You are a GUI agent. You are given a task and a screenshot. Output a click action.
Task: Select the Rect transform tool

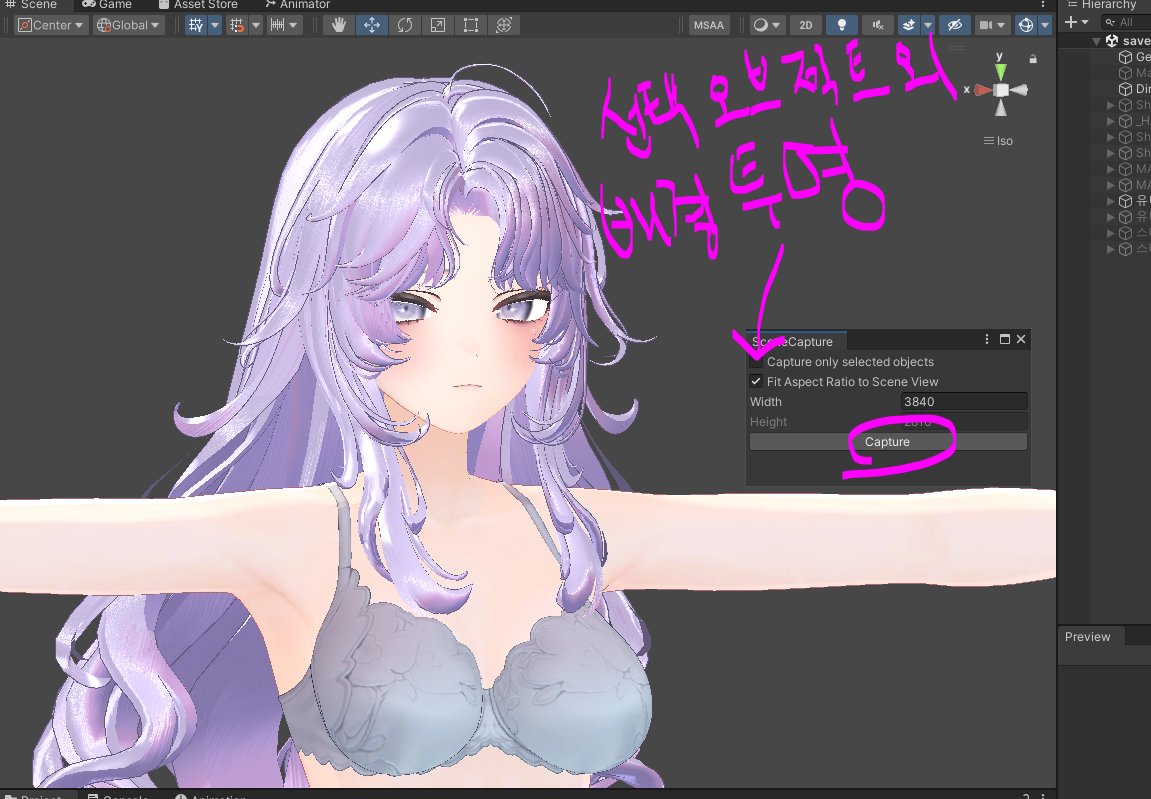point(470,24)
